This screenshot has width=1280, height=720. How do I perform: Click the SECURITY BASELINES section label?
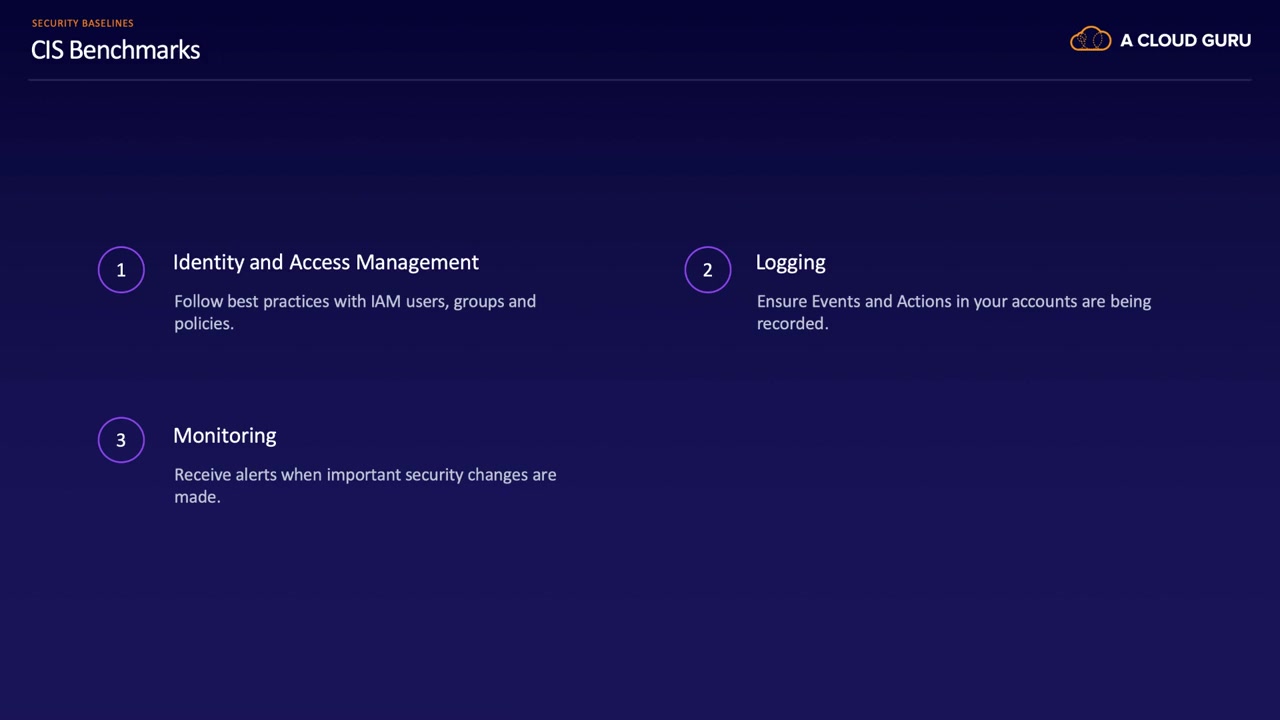(x=82, y=23)
